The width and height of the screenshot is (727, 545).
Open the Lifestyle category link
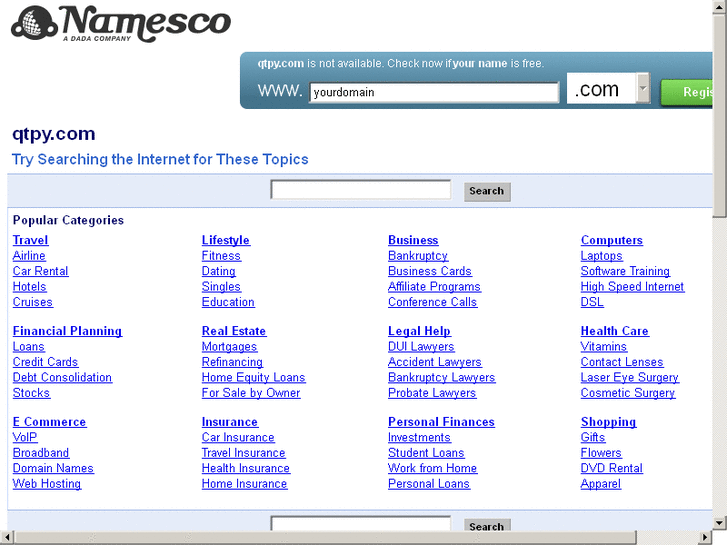click(x=226, y=240)
